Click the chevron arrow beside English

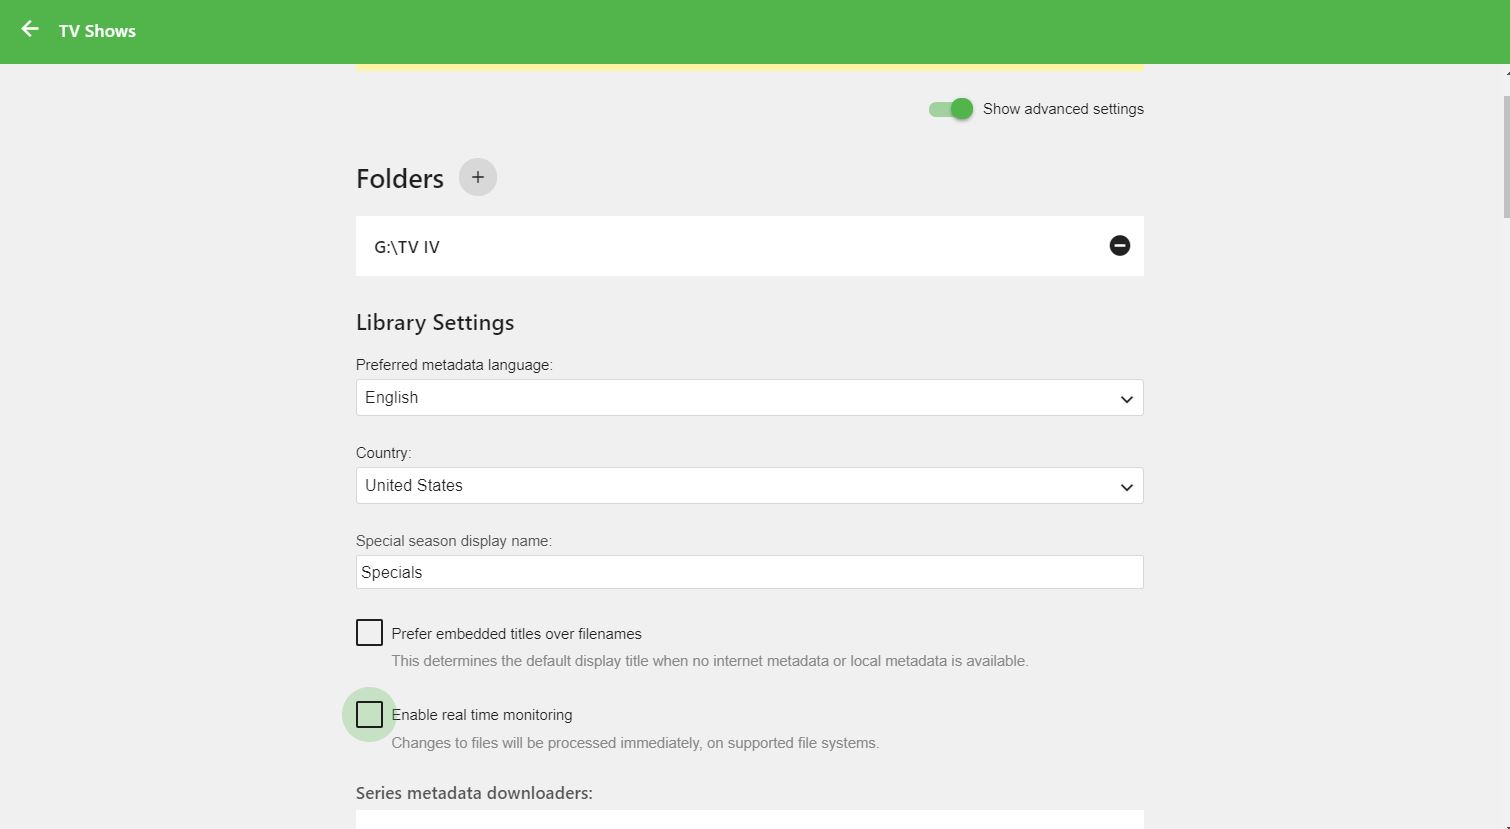1126,399
